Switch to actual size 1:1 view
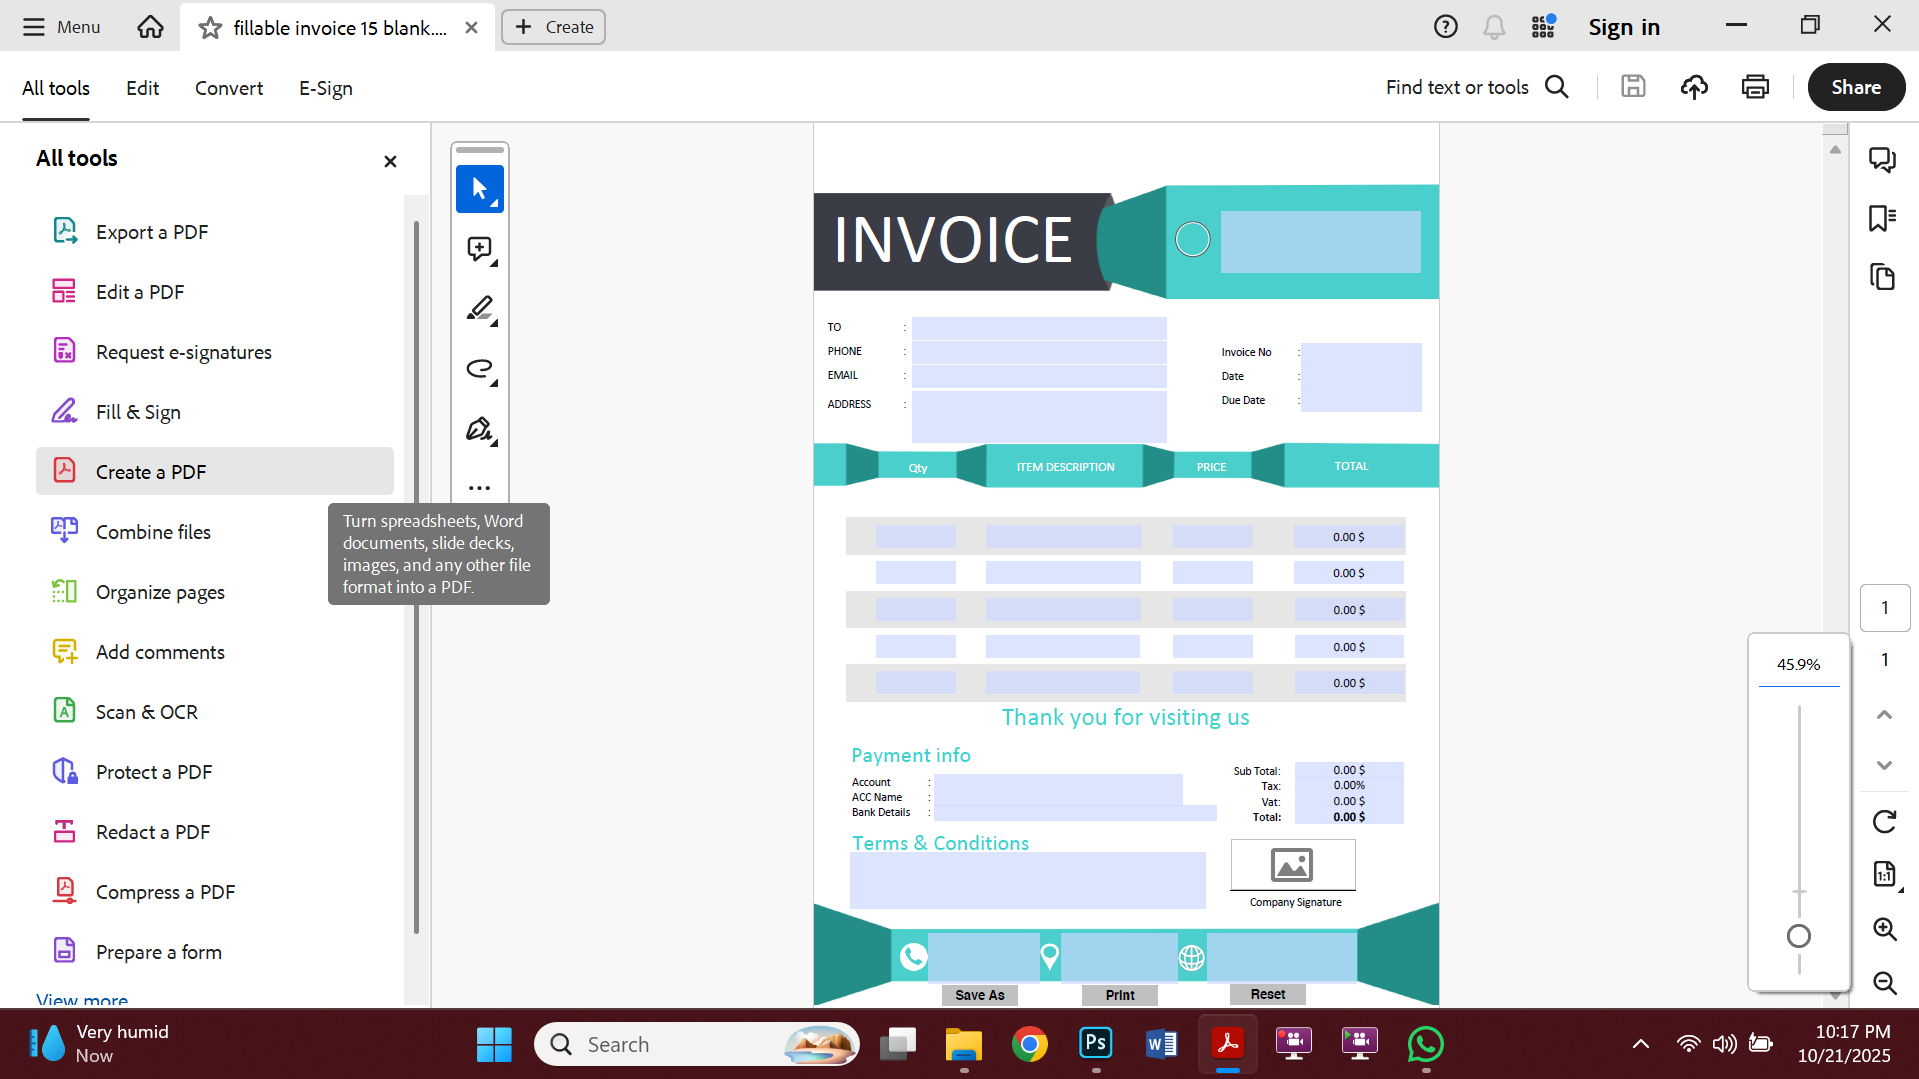Screen dimensions: 1919x1079 point(1885,875)
